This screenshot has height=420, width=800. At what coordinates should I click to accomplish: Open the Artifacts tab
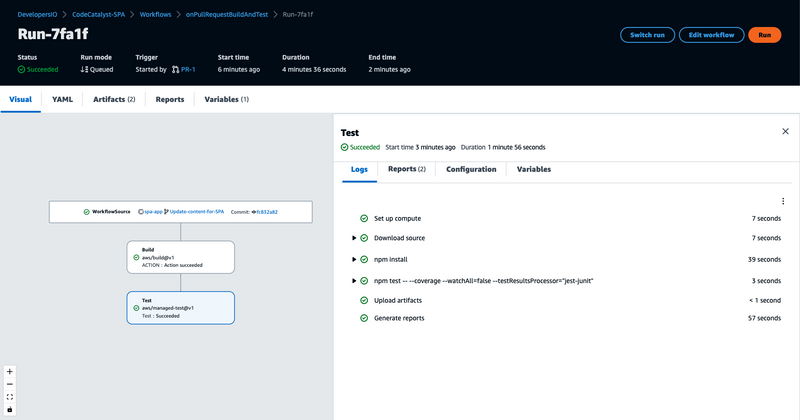114,100
